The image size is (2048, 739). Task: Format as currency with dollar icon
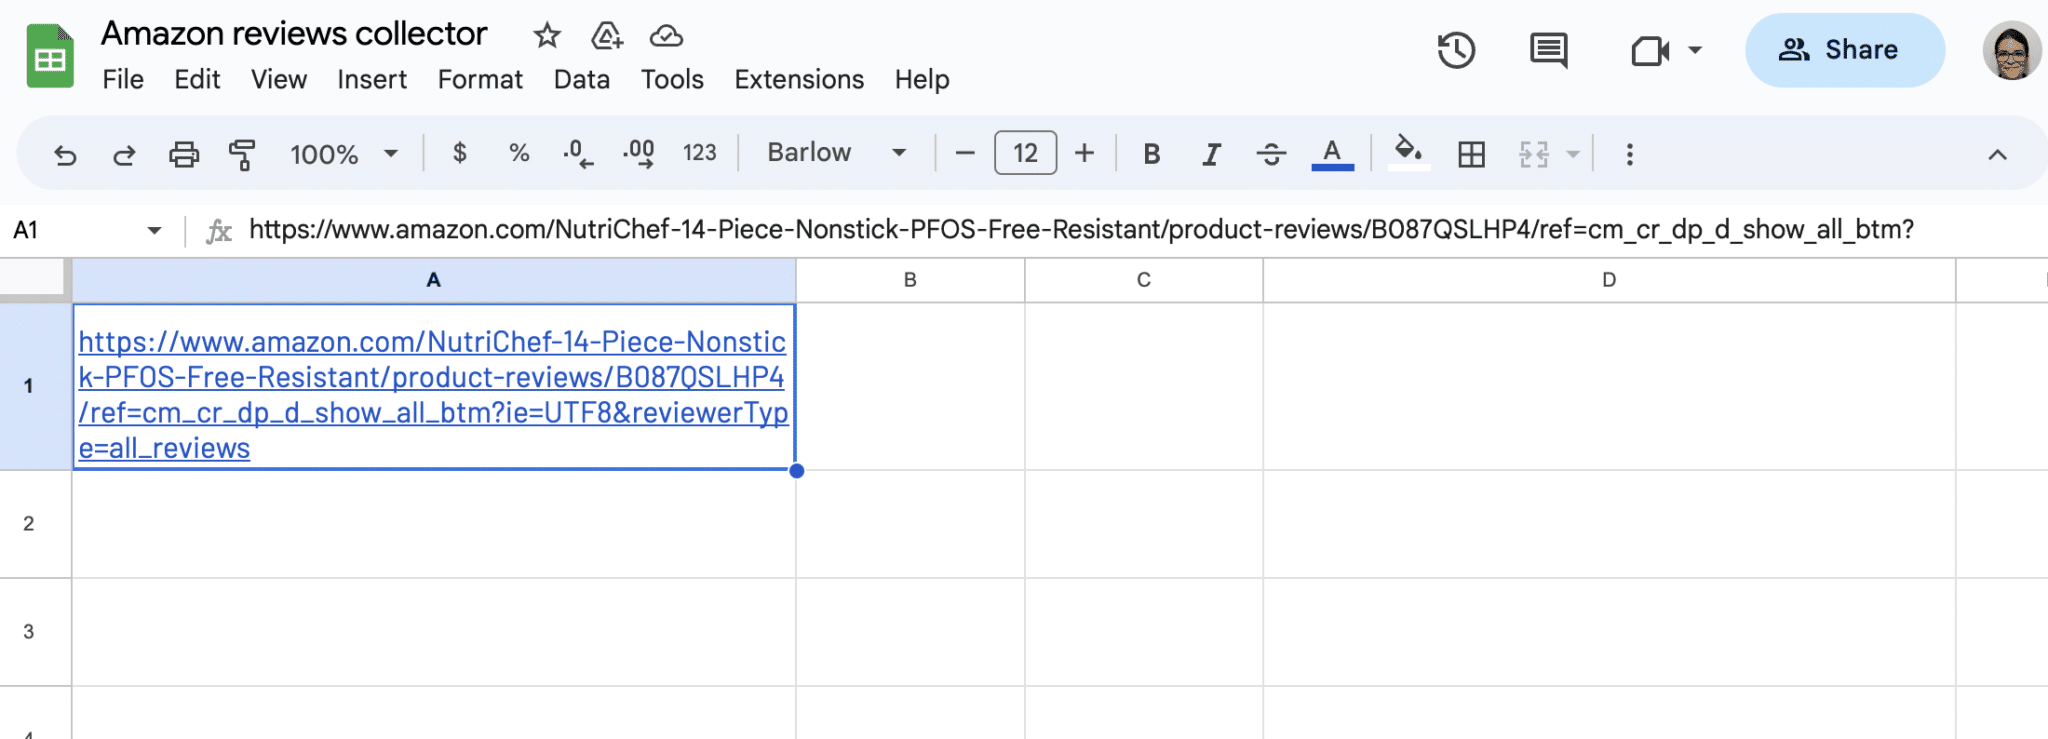pyautogui.click(x=459, y=153)
